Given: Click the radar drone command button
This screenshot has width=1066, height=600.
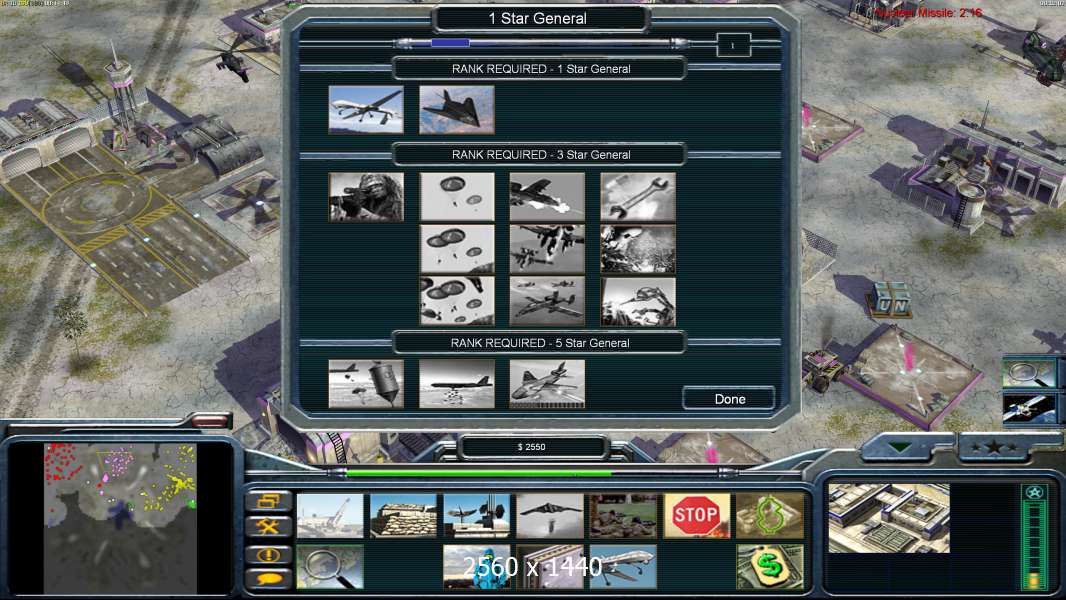Looking at the screenshot, I should click(477, 516).
